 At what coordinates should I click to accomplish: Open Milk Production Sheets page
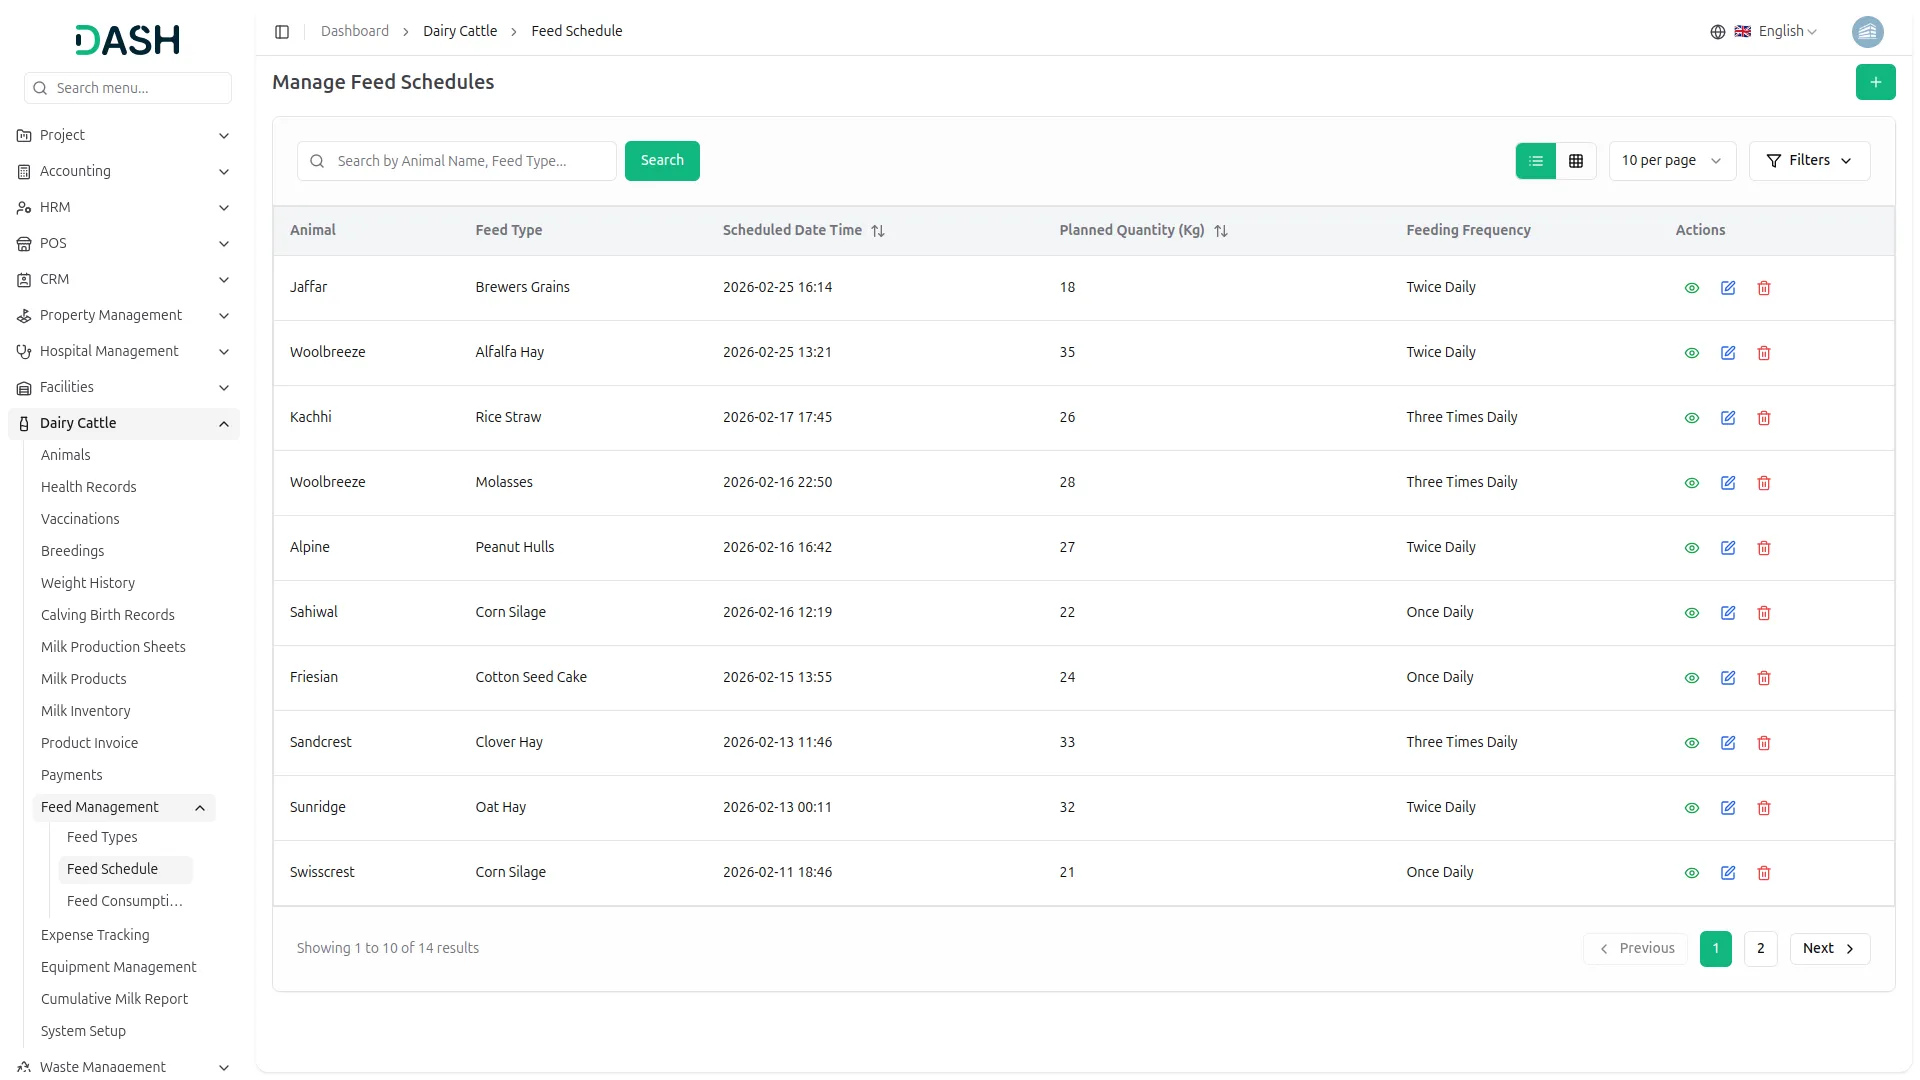113,648
